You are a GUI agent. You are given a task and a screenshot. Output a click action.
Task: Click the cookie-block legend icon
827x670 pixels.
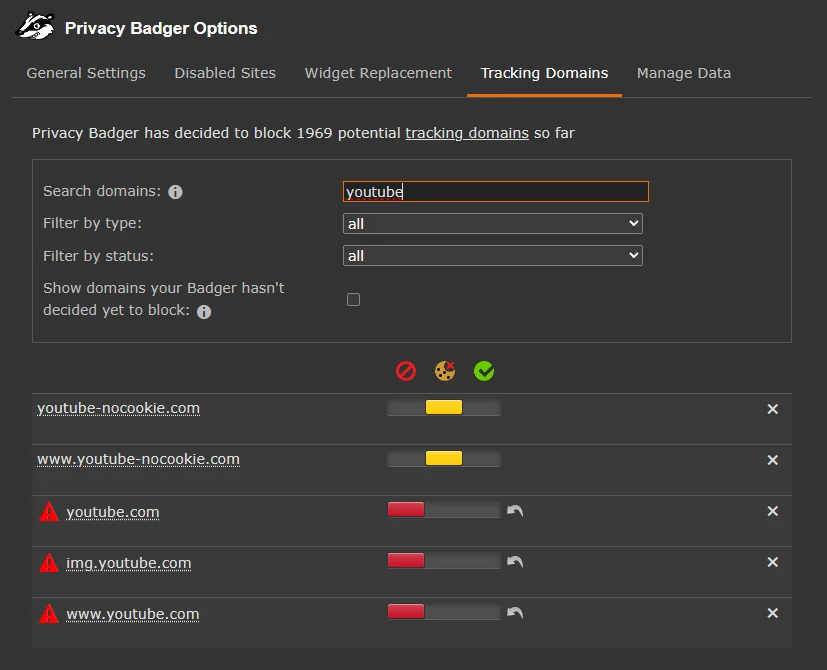point(445,371)
